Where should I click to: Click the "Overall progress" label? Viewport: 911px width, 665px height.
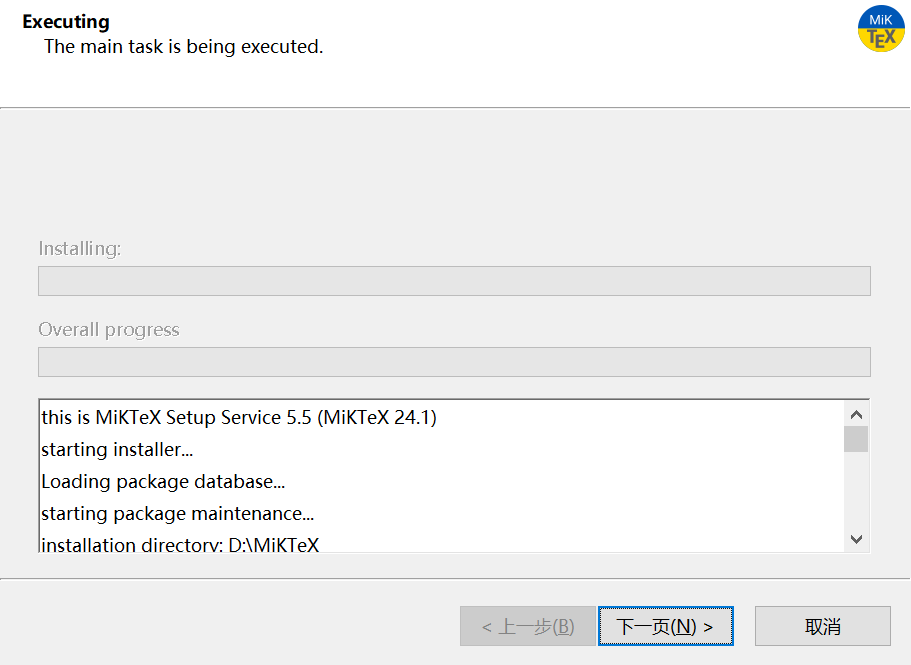pos(109,329)
